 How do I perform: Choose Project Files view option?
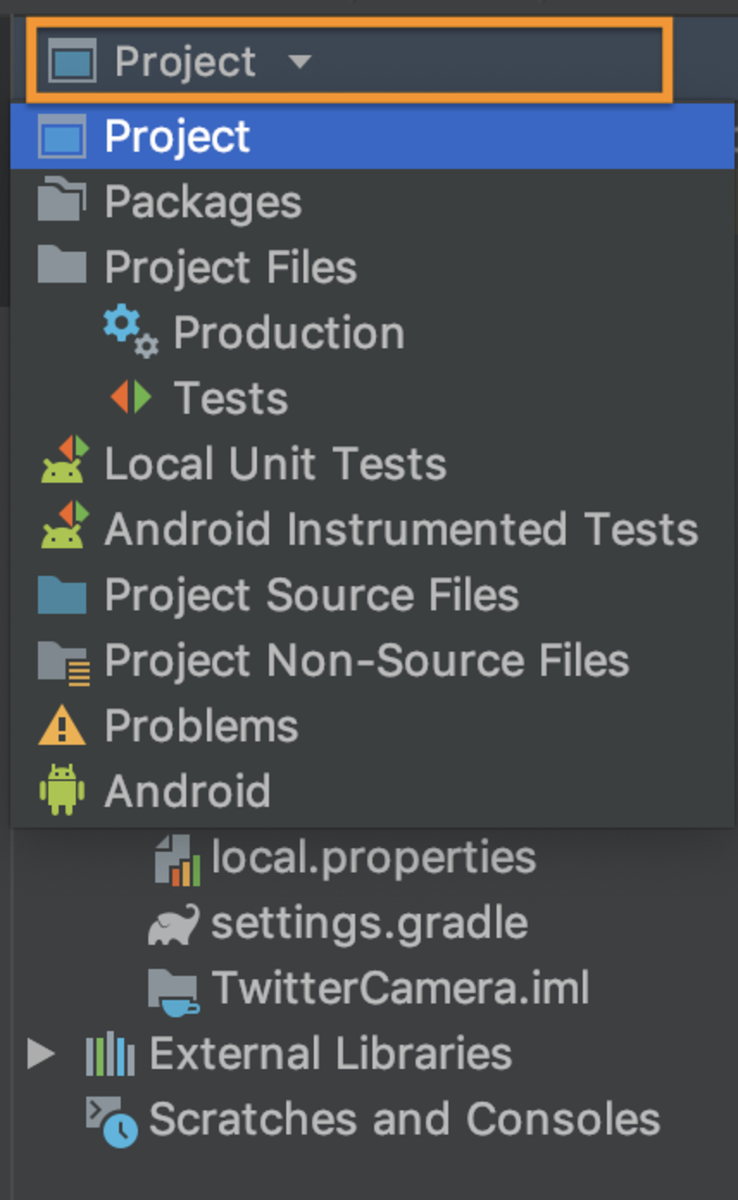click(230, 268)
